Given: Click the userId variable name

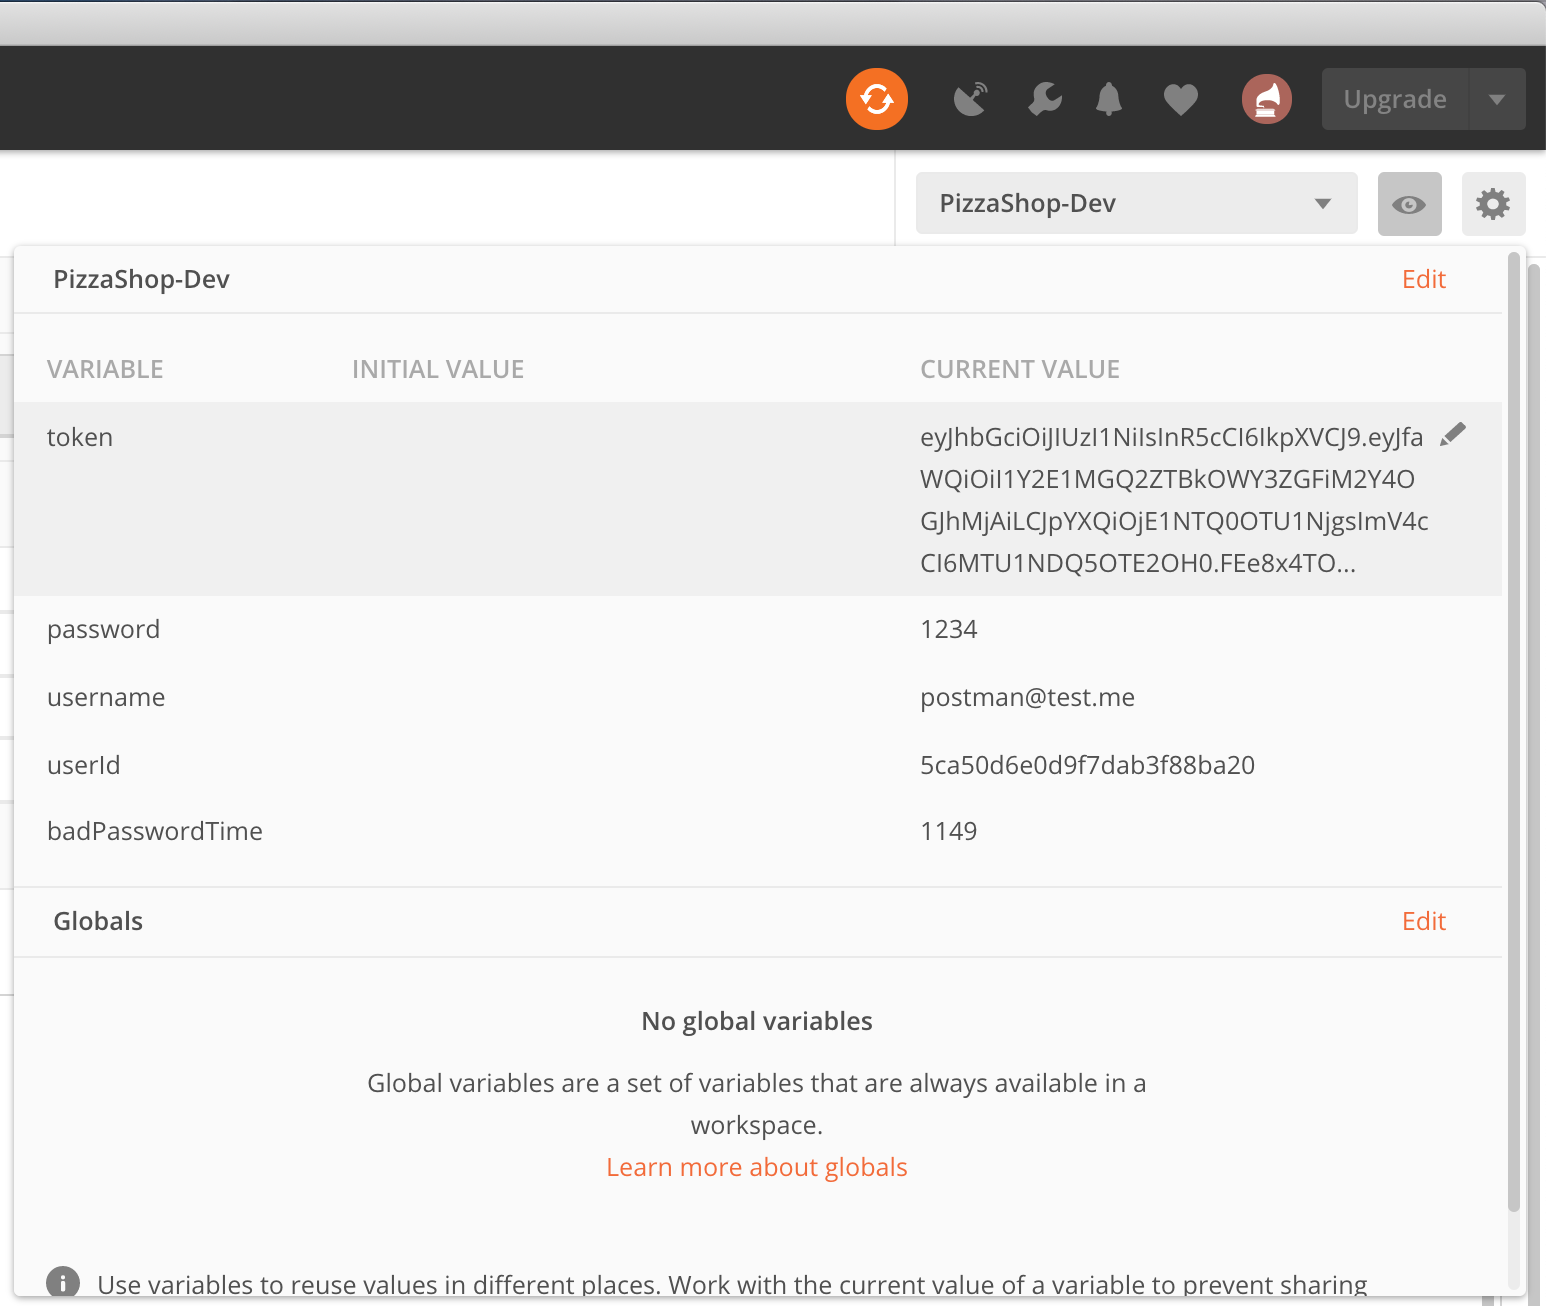Looking at the screenshot, I should pyautogui.click(x=84, y=765).
